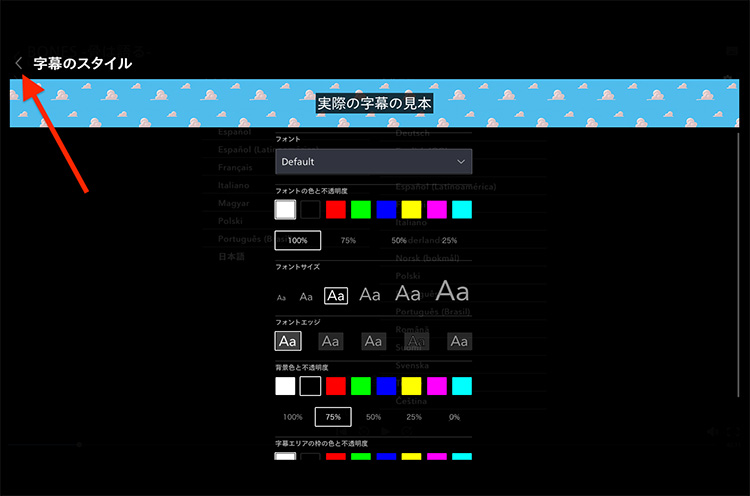Viewport: 750px width, 496px height.
Task: Click the subtitle sample preview banner
Action: tap(375, 104)
